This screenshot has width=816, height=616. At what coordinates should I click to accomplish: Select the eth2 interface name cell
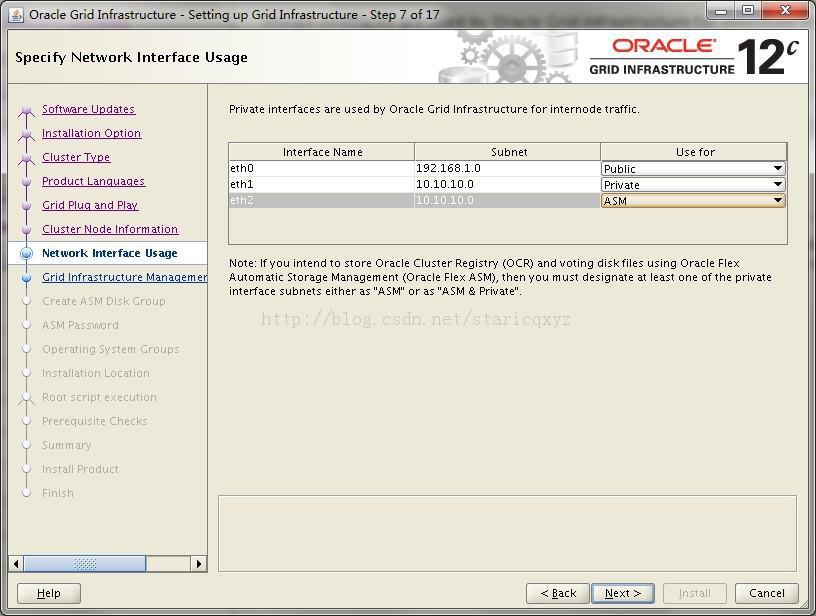(322, 200)
